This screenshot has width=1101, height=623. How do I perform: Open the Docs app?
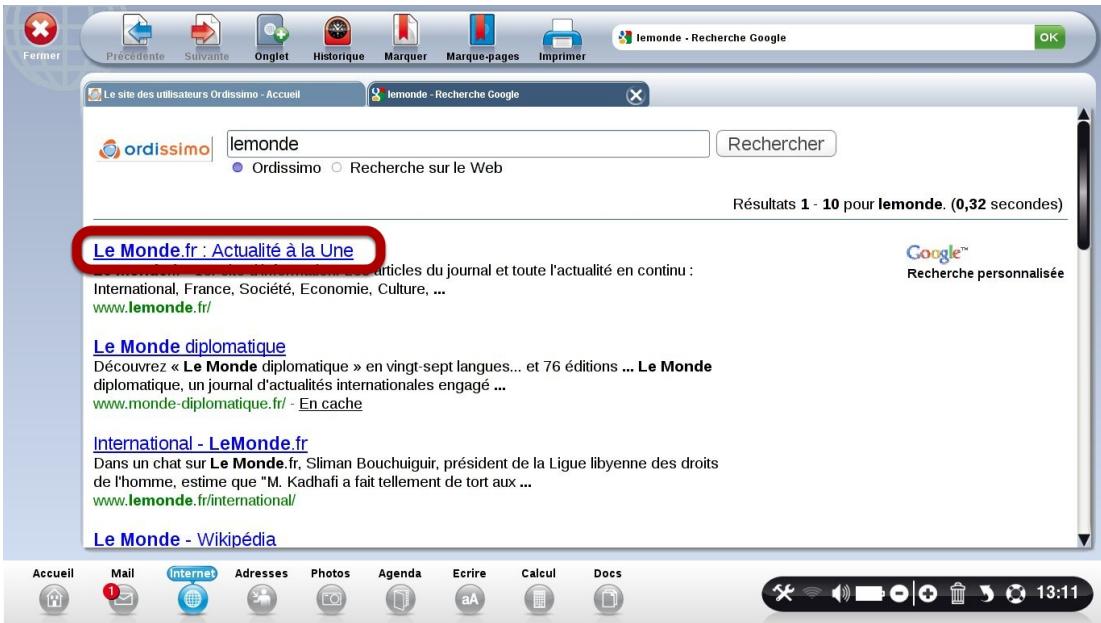(x=608, y=590)
